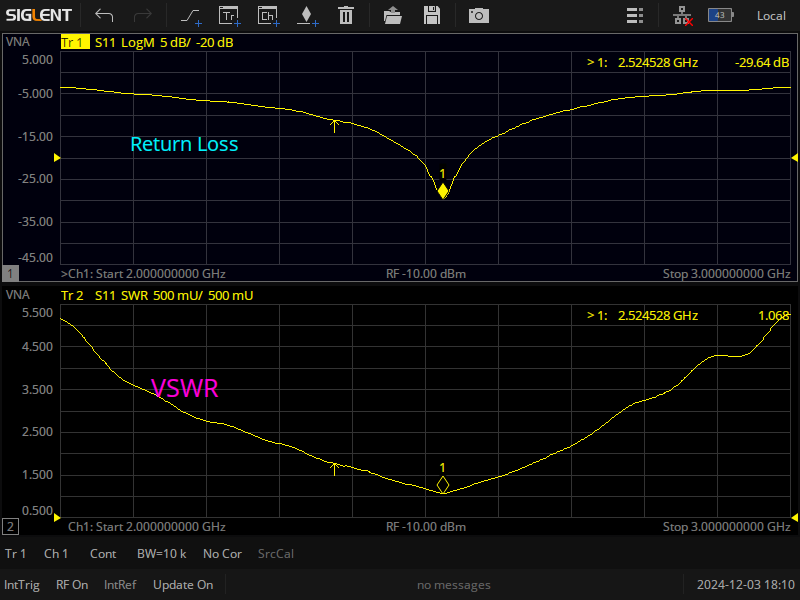
Task: Click the undo arrow icon
Action: (104, 15)
